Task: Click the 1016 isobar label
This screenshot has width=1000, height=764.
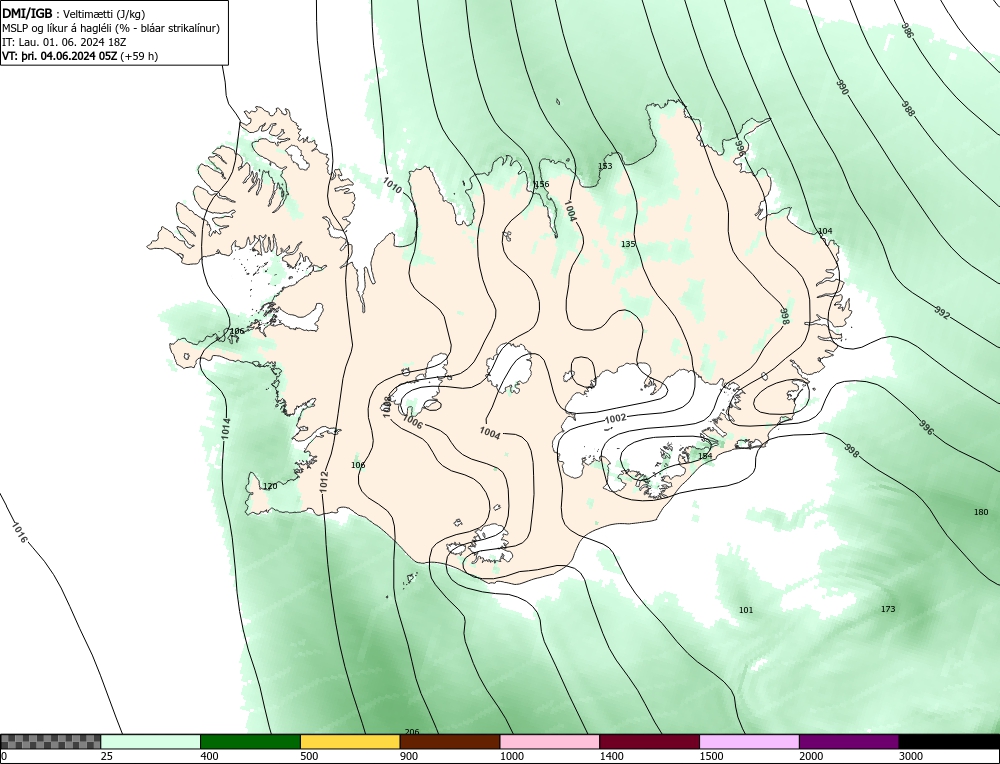Action: click(20, 533)
